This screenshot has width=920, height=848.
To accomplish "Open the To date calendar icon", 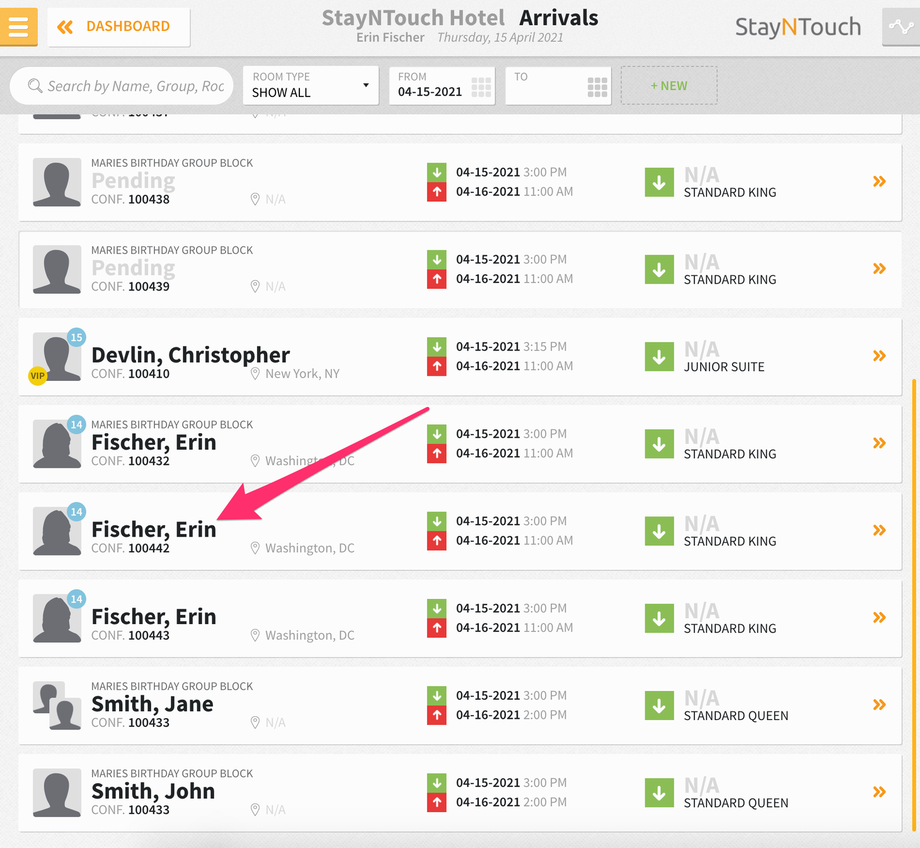I will tap(597, 87).
